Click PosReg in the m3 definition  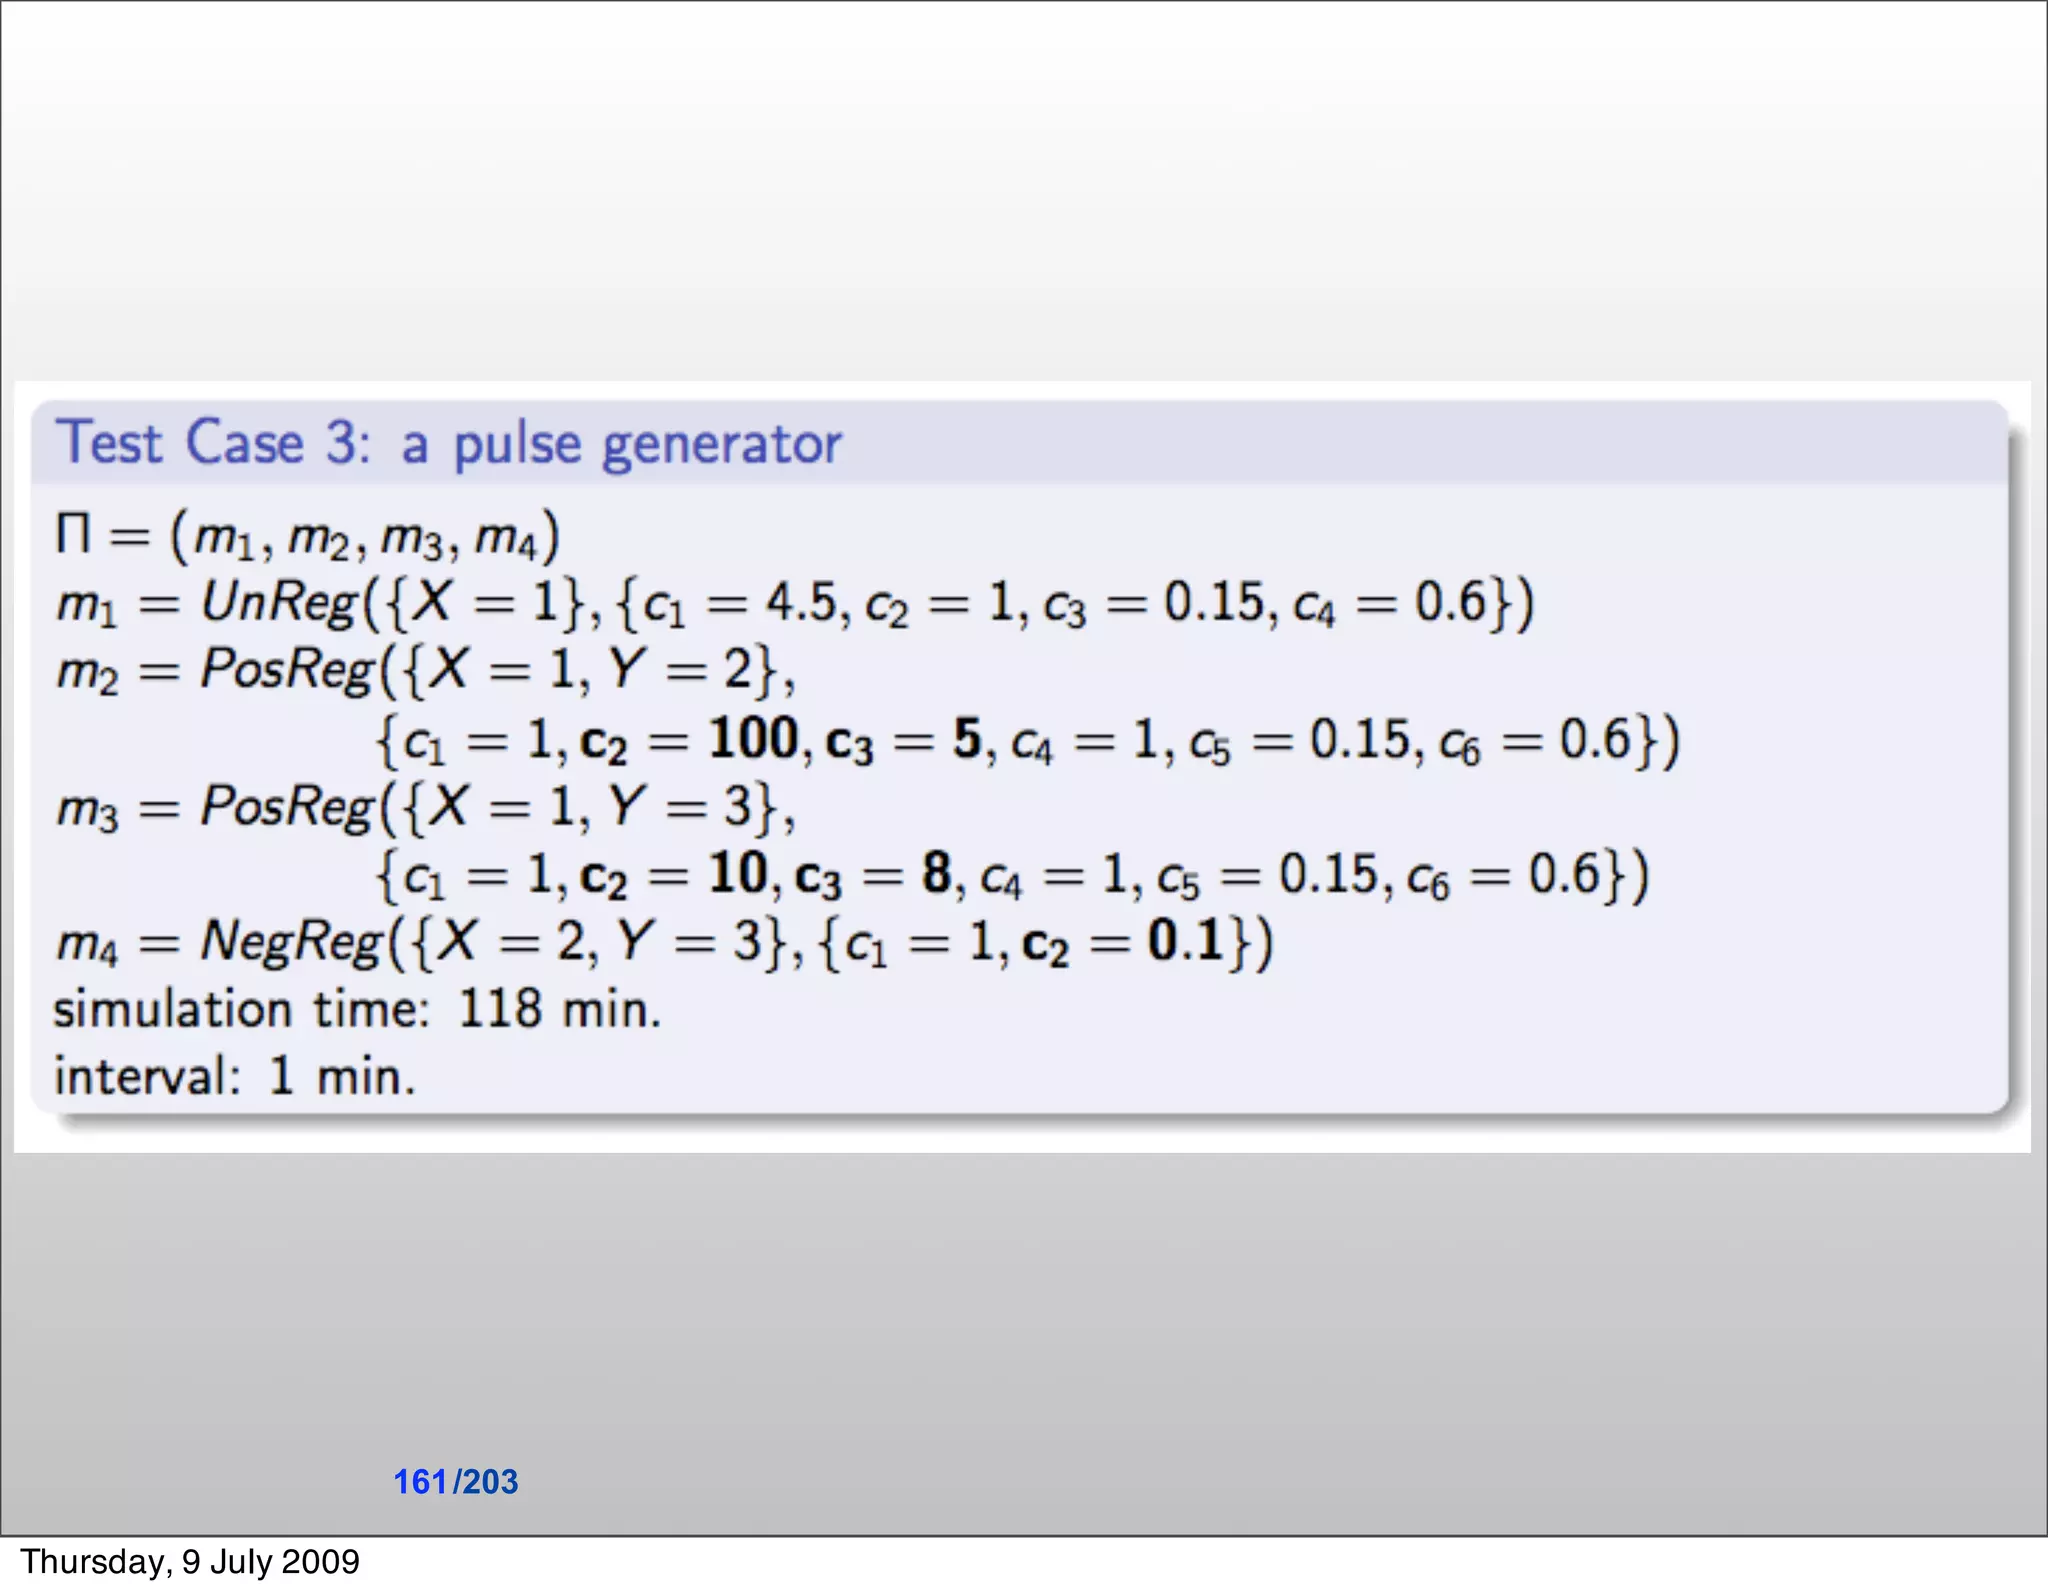(x=287, y=806)
